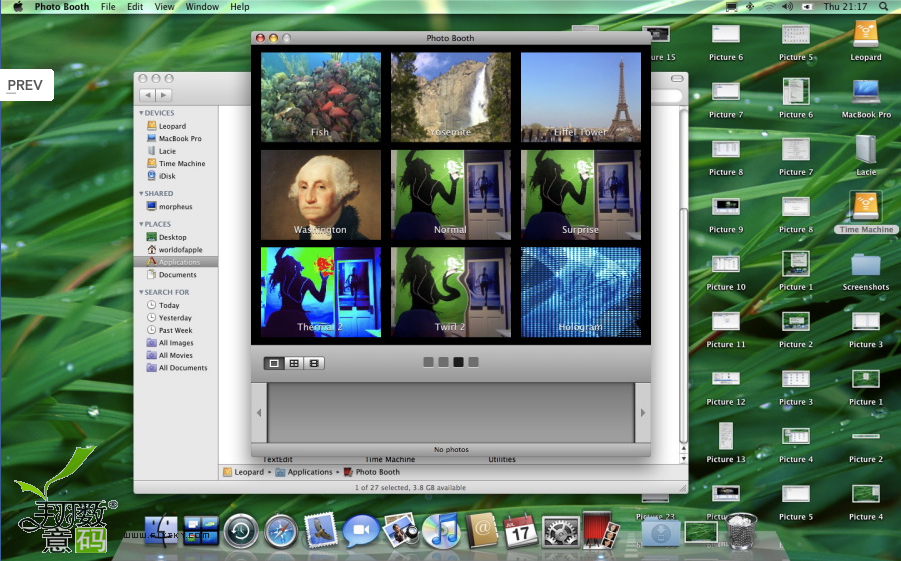Open iCal calendar in Dock
901x561 pixels.
tap(520, 531)
